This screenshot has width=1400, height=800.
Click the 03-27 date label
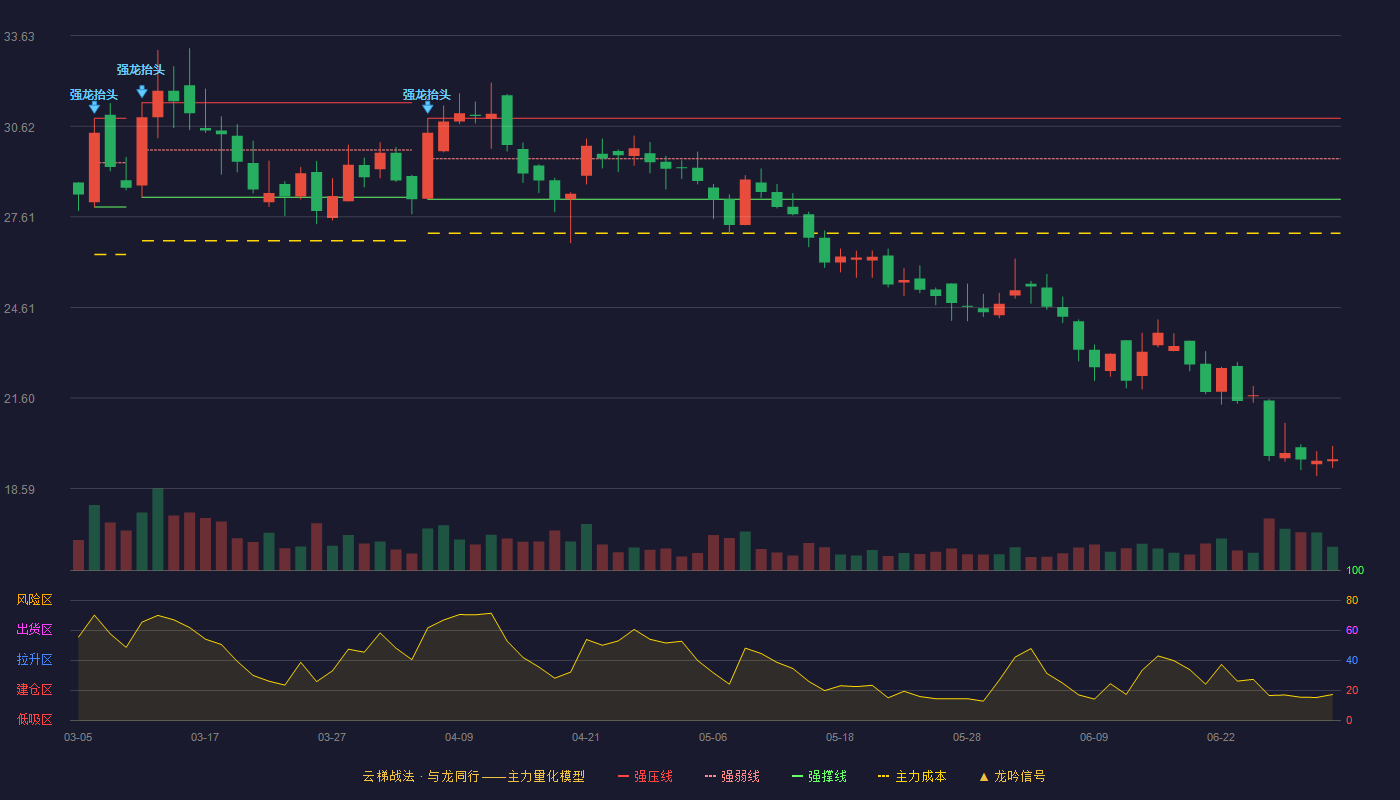[332, 737]
